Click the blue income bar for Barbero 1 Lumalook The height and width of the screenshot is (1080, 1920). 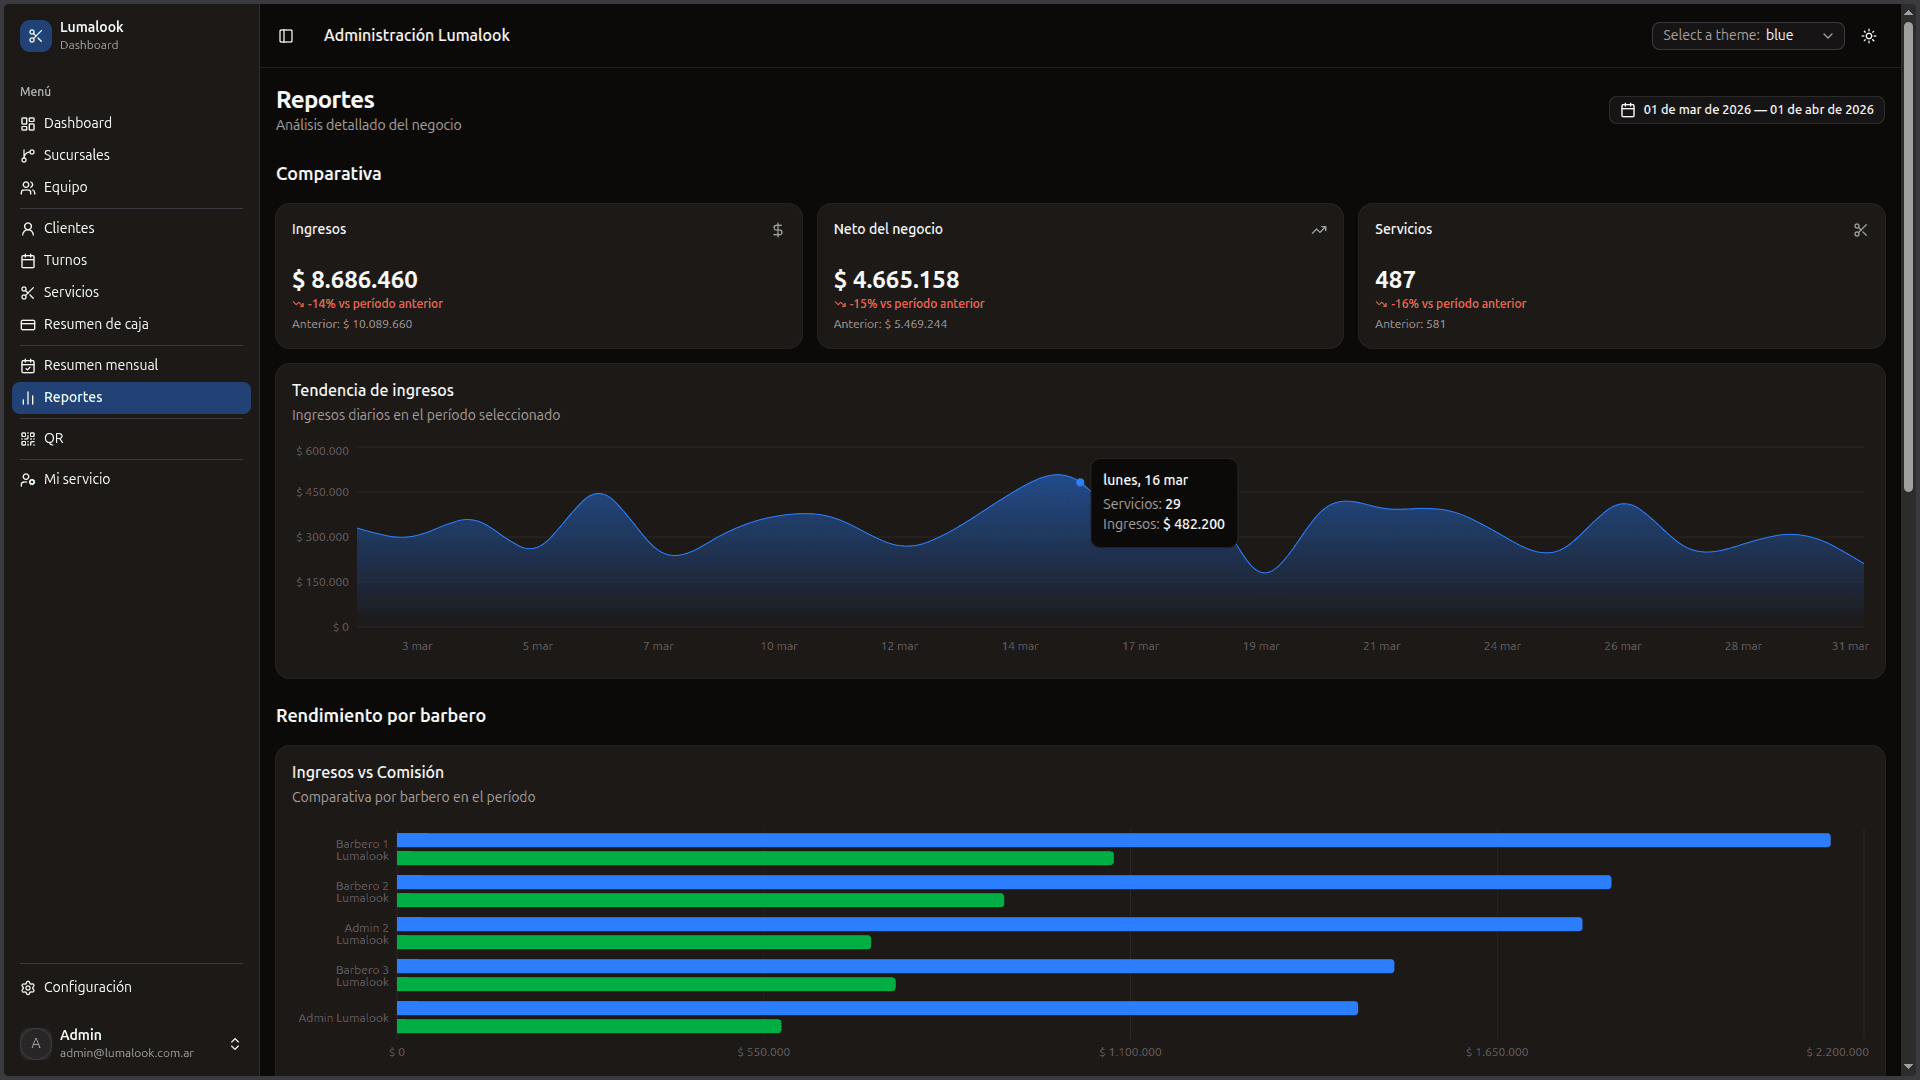click(x=1113, y=840)
